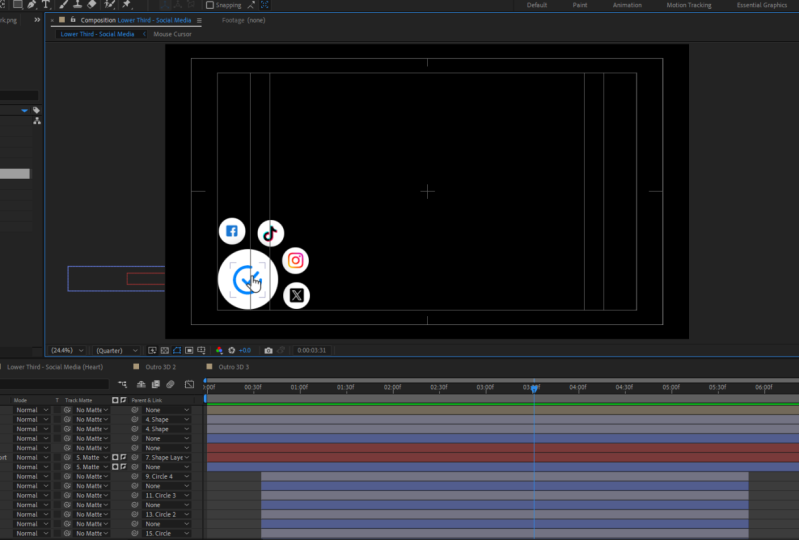799x540 pixels.
Task: Click the fast previews icon in viewer
Action: (152, 350)
